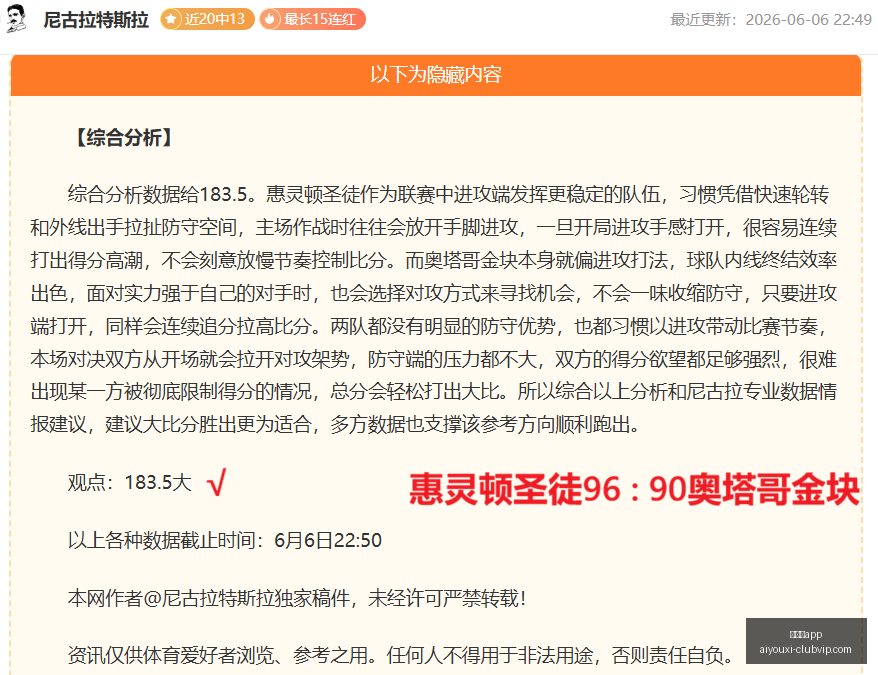Viewport: 878px width, 675px height.
Task: Select the score text 惠灵顿圣徒96：90奥塔哥金块
Action: [x=634, y=489]
